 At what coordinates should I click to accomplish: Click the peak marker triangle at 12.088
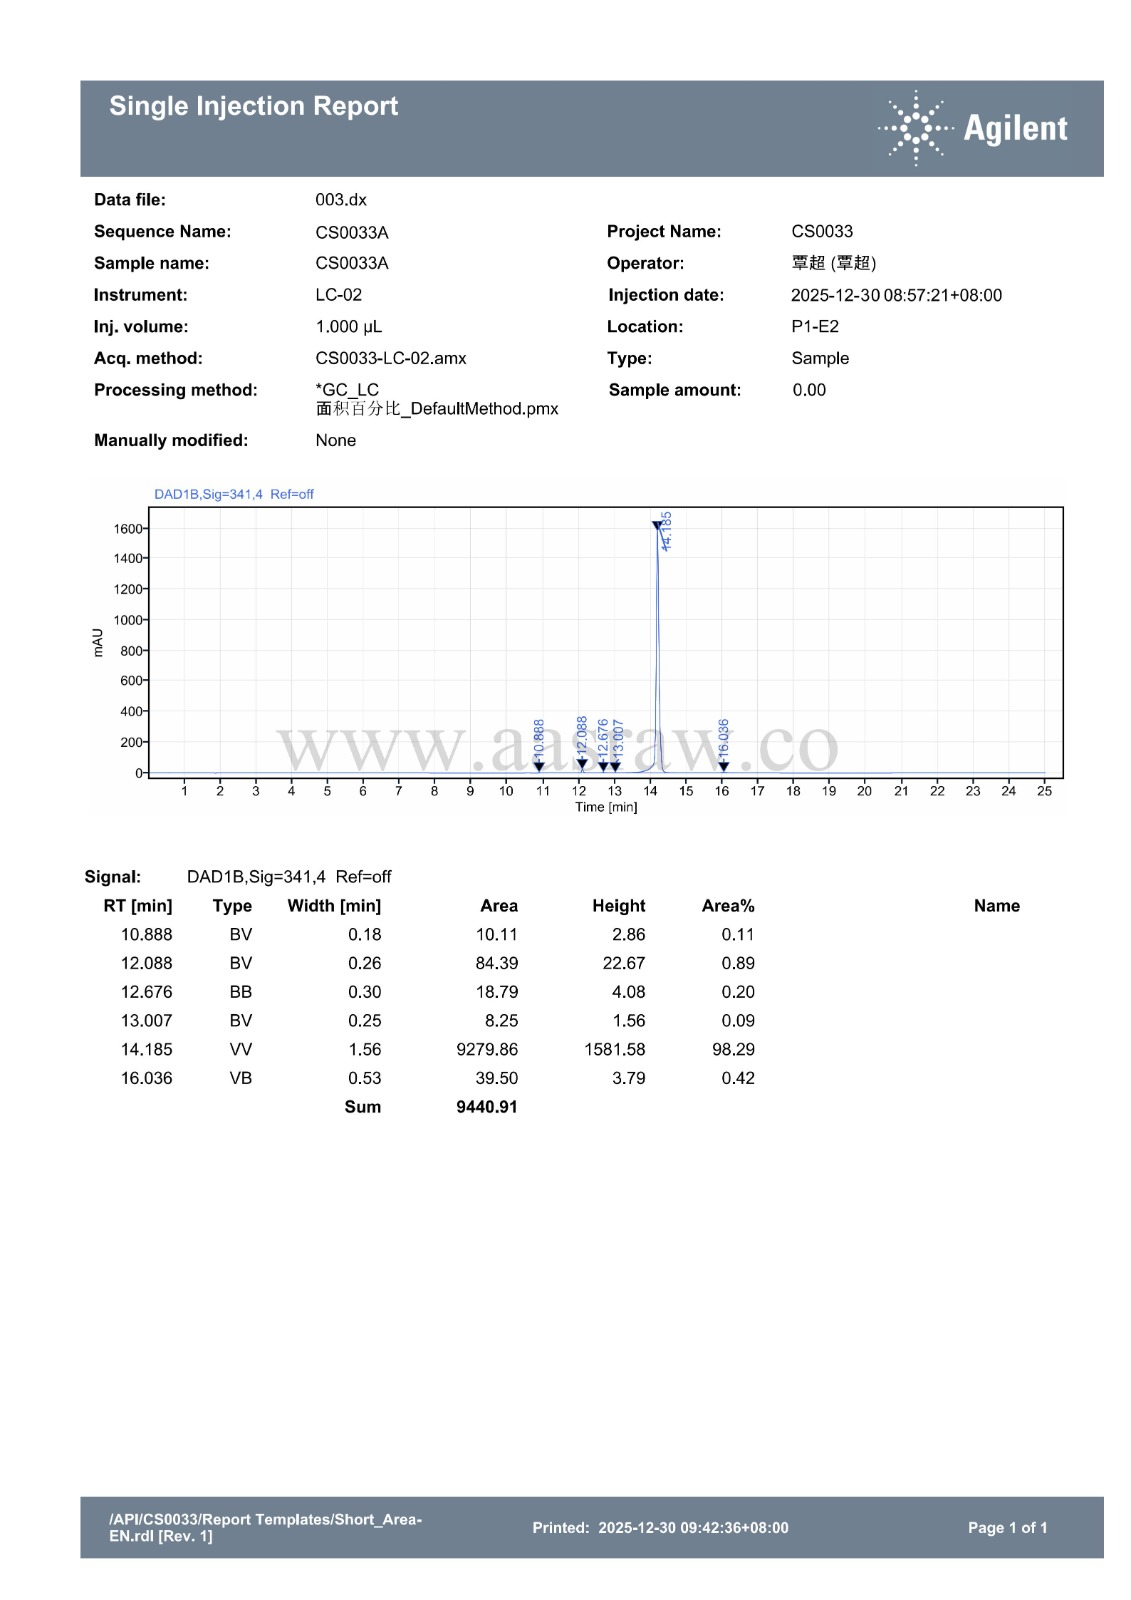coord(582,764)
